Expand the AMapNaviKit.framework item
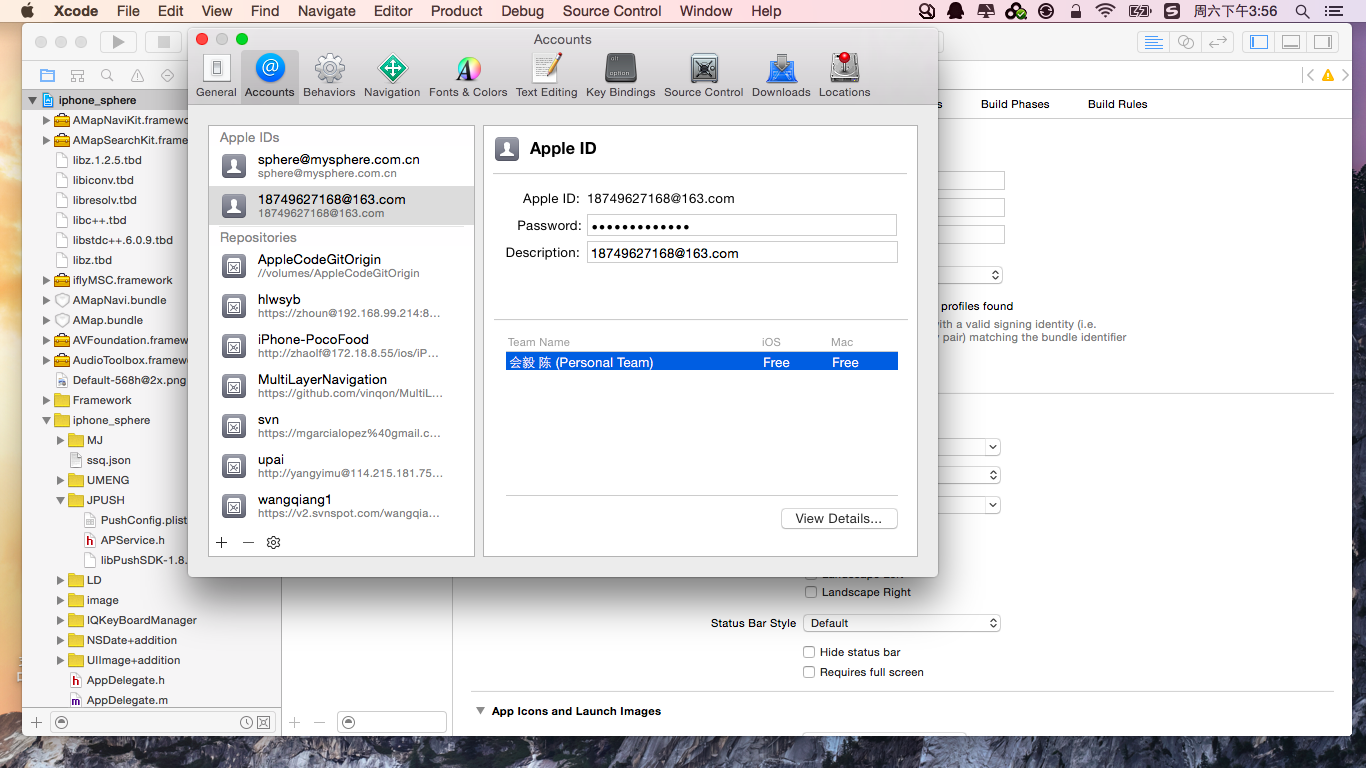The image size is (1366, 768). (46, 120)
